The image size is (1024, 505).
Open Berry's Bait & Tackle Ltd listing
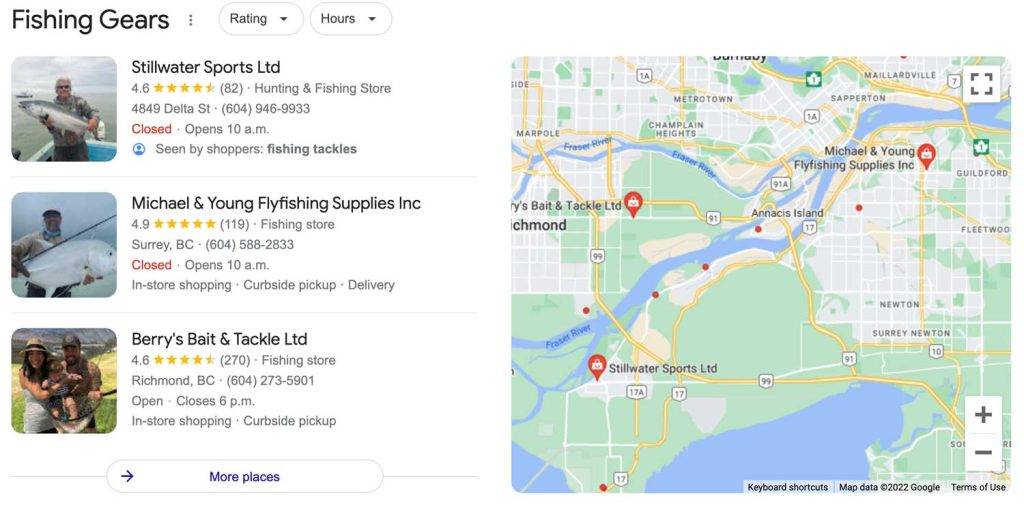click(x=219, y=339)
